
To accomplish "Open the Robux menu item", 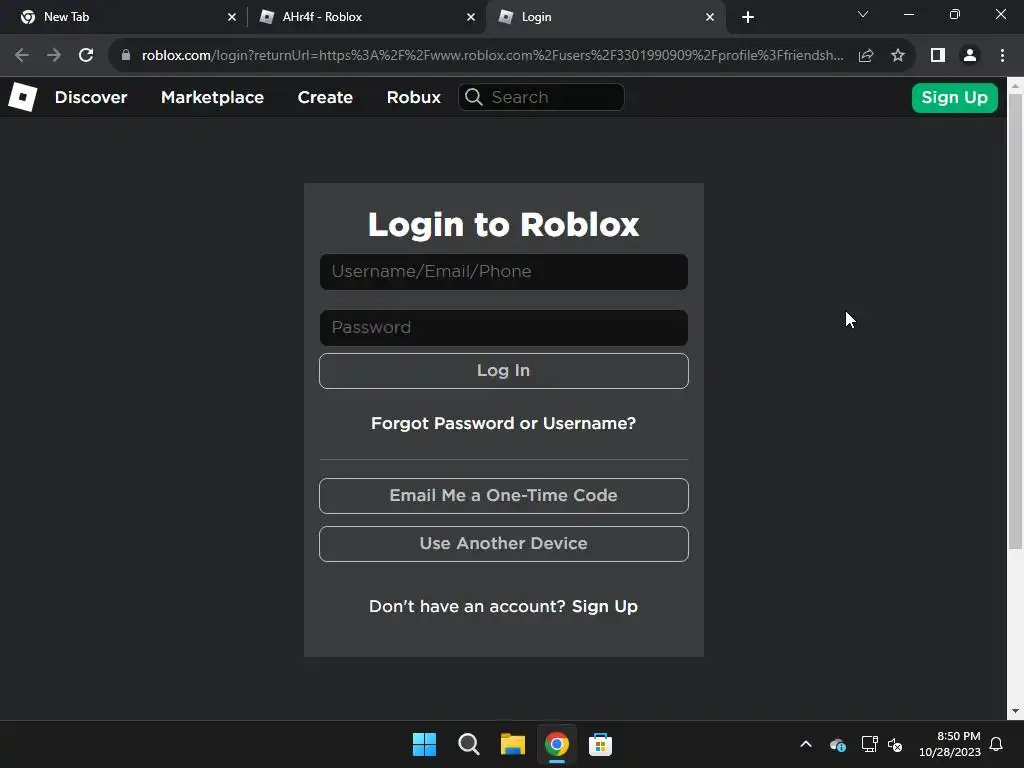I will coord(413,97).
